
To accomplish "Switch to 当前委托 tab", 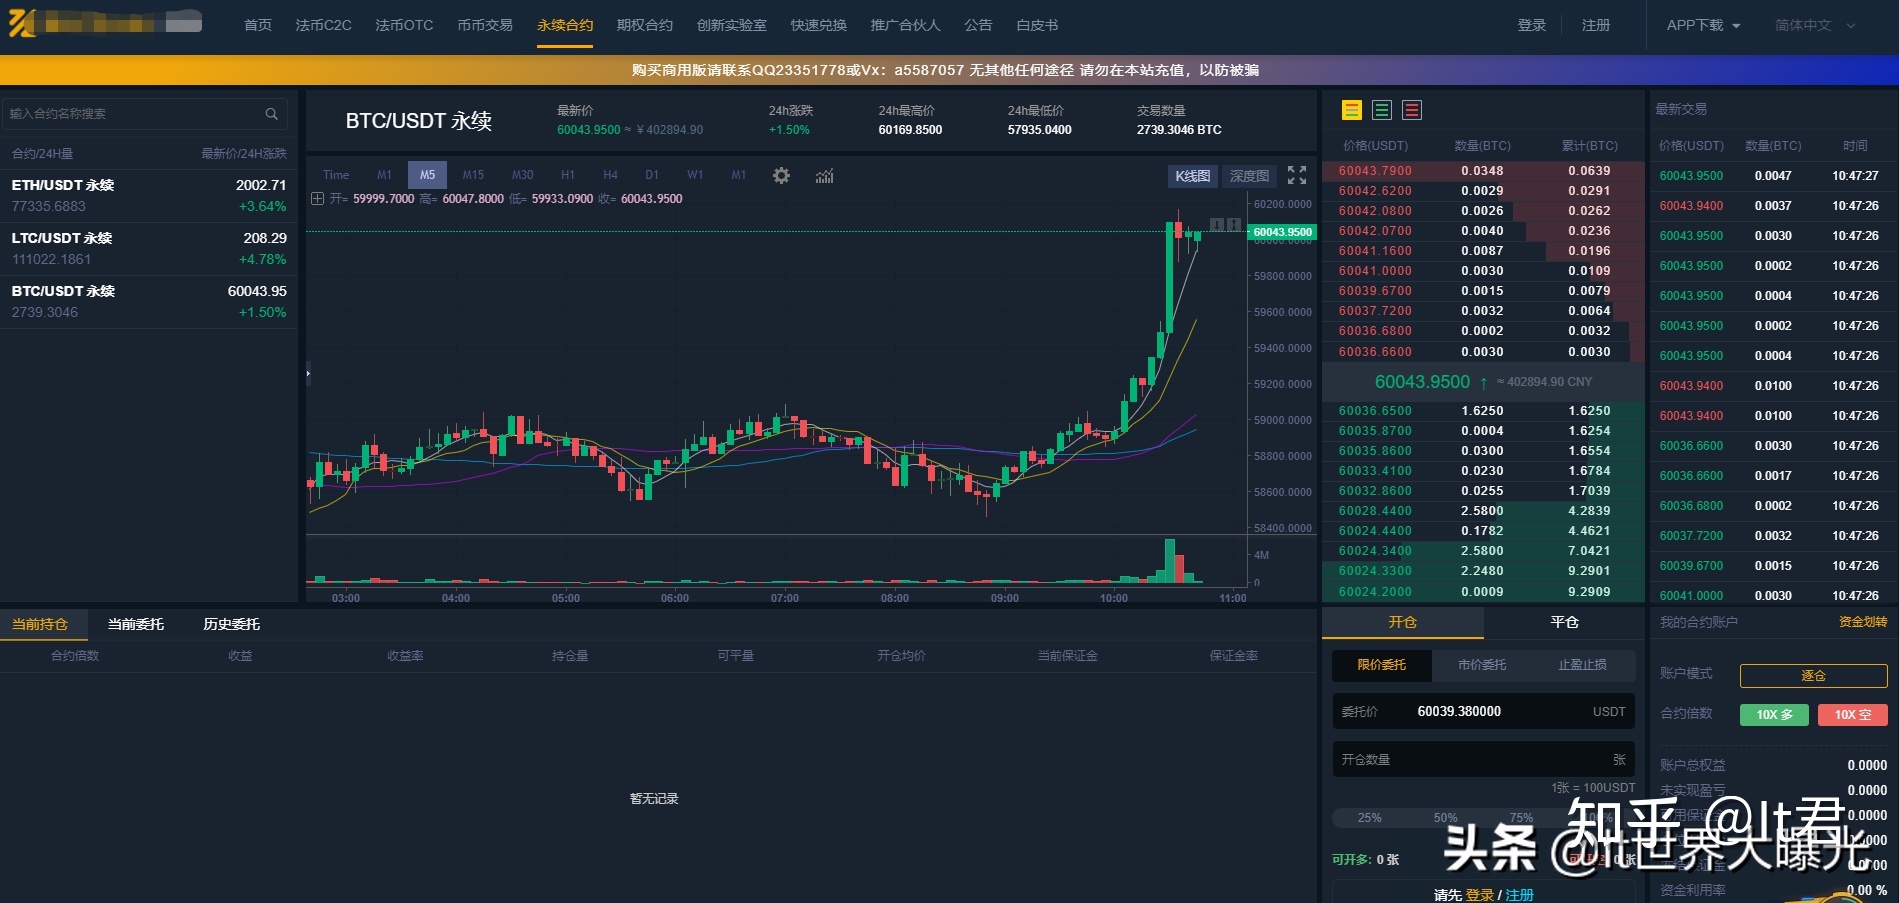I will pos(136,624).
